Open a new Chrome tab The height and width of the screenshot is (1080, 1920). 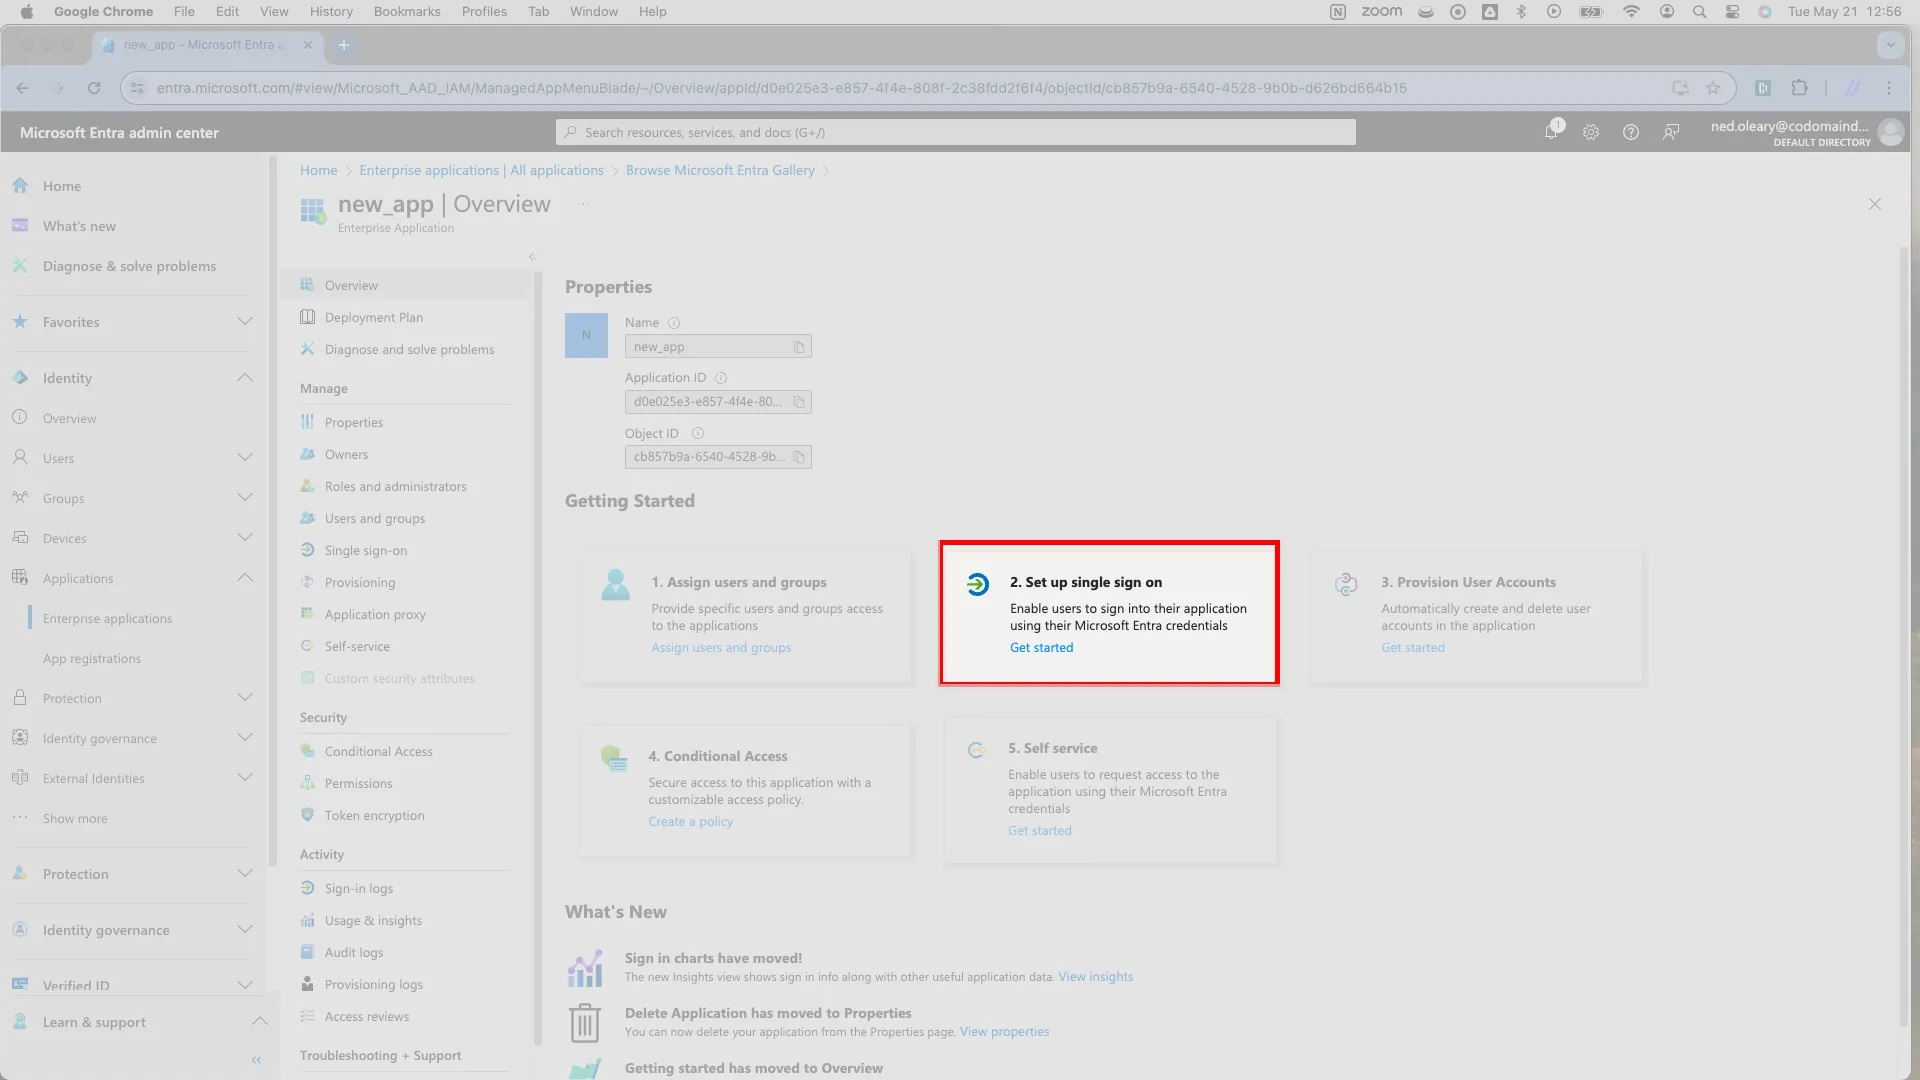coord(343,45)
